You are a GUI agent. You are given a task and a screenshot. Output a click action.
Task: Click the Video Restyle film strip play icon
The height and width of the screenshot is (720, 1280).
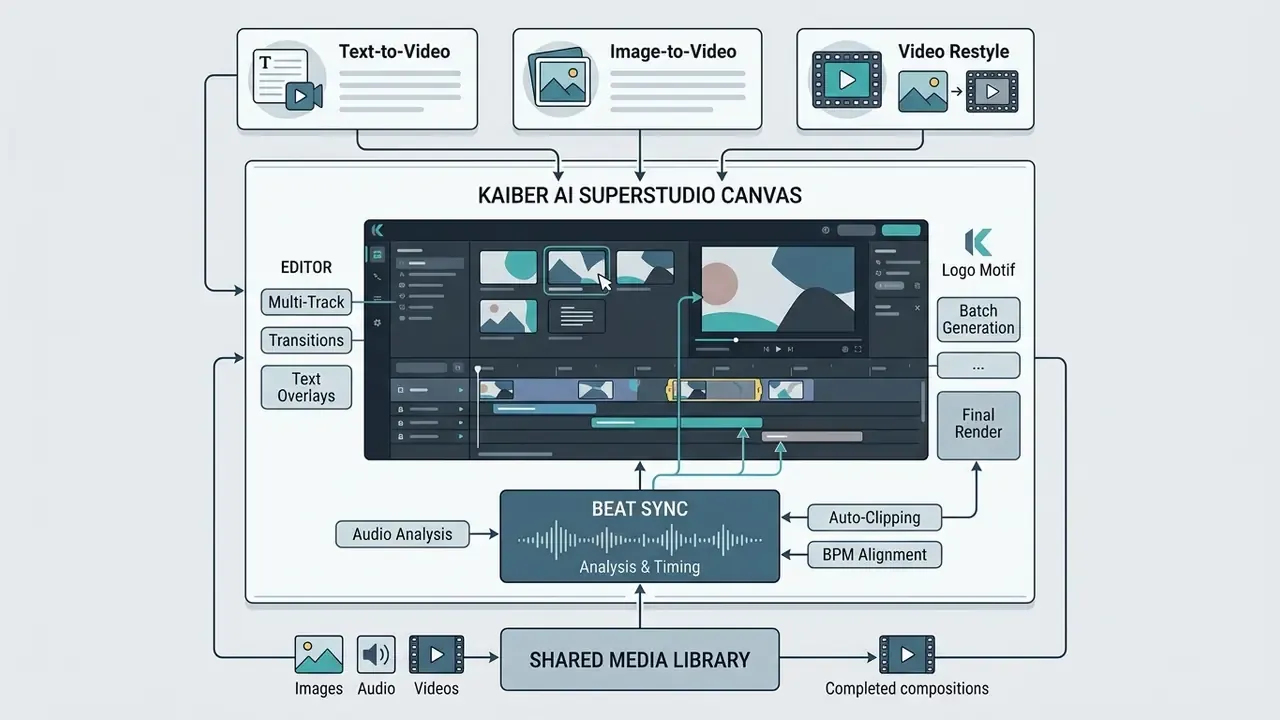point(846,80)
